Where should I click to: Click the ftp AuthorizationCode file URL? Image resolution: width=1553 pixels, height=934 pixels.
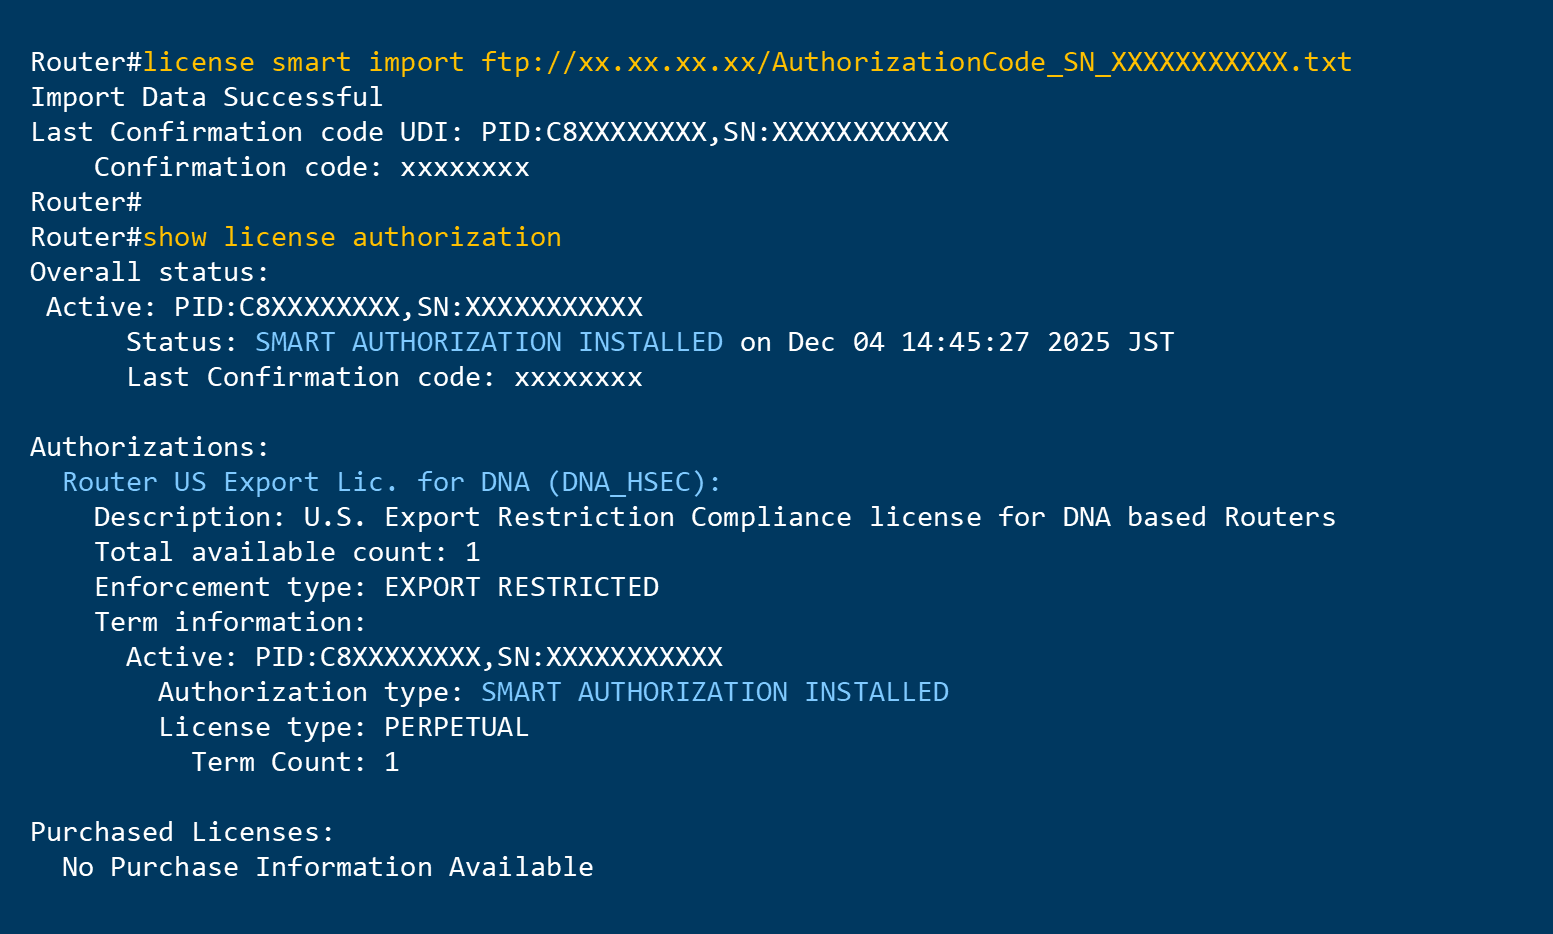[x=915, y=62]
